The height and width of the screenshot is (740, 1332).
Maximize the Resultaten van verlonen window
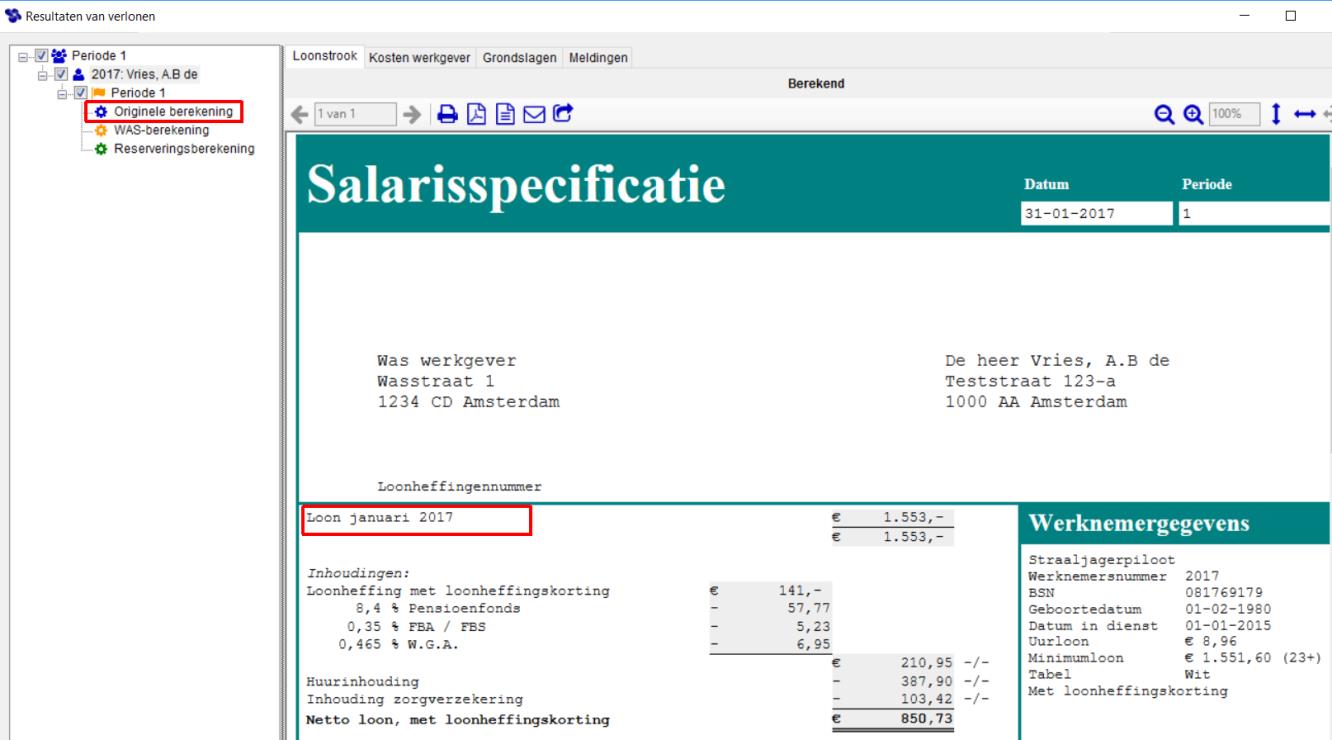point(1290,16)
